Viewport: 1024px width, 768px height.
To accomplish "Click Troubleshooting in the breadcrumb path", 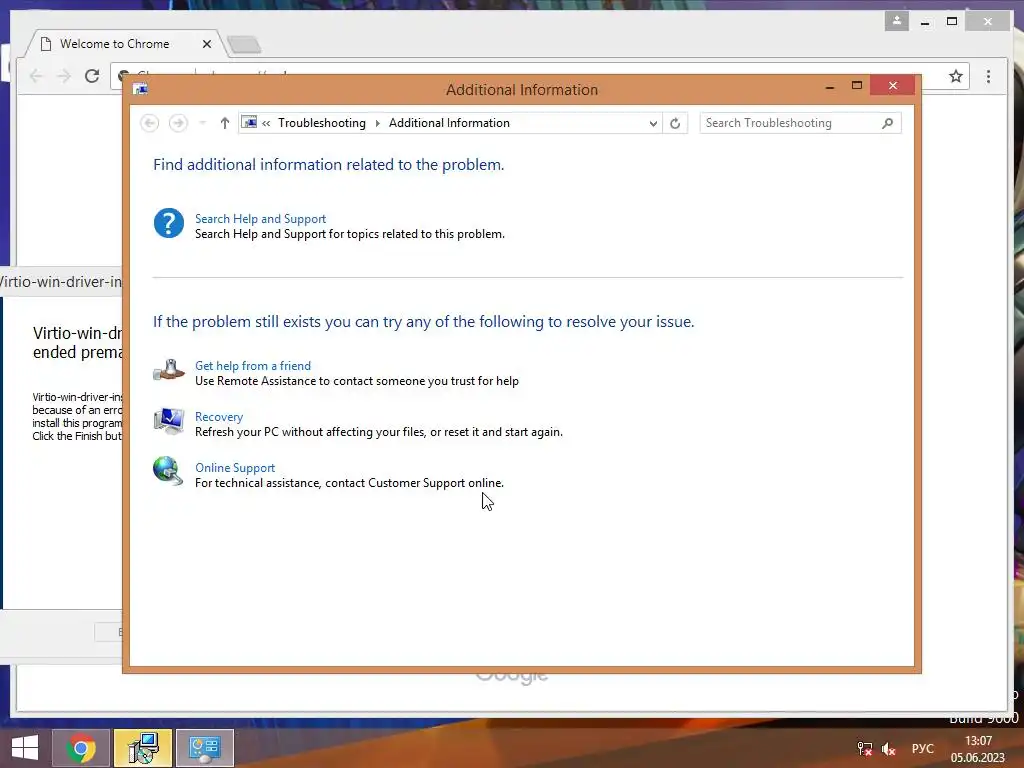I will (322, 123).
